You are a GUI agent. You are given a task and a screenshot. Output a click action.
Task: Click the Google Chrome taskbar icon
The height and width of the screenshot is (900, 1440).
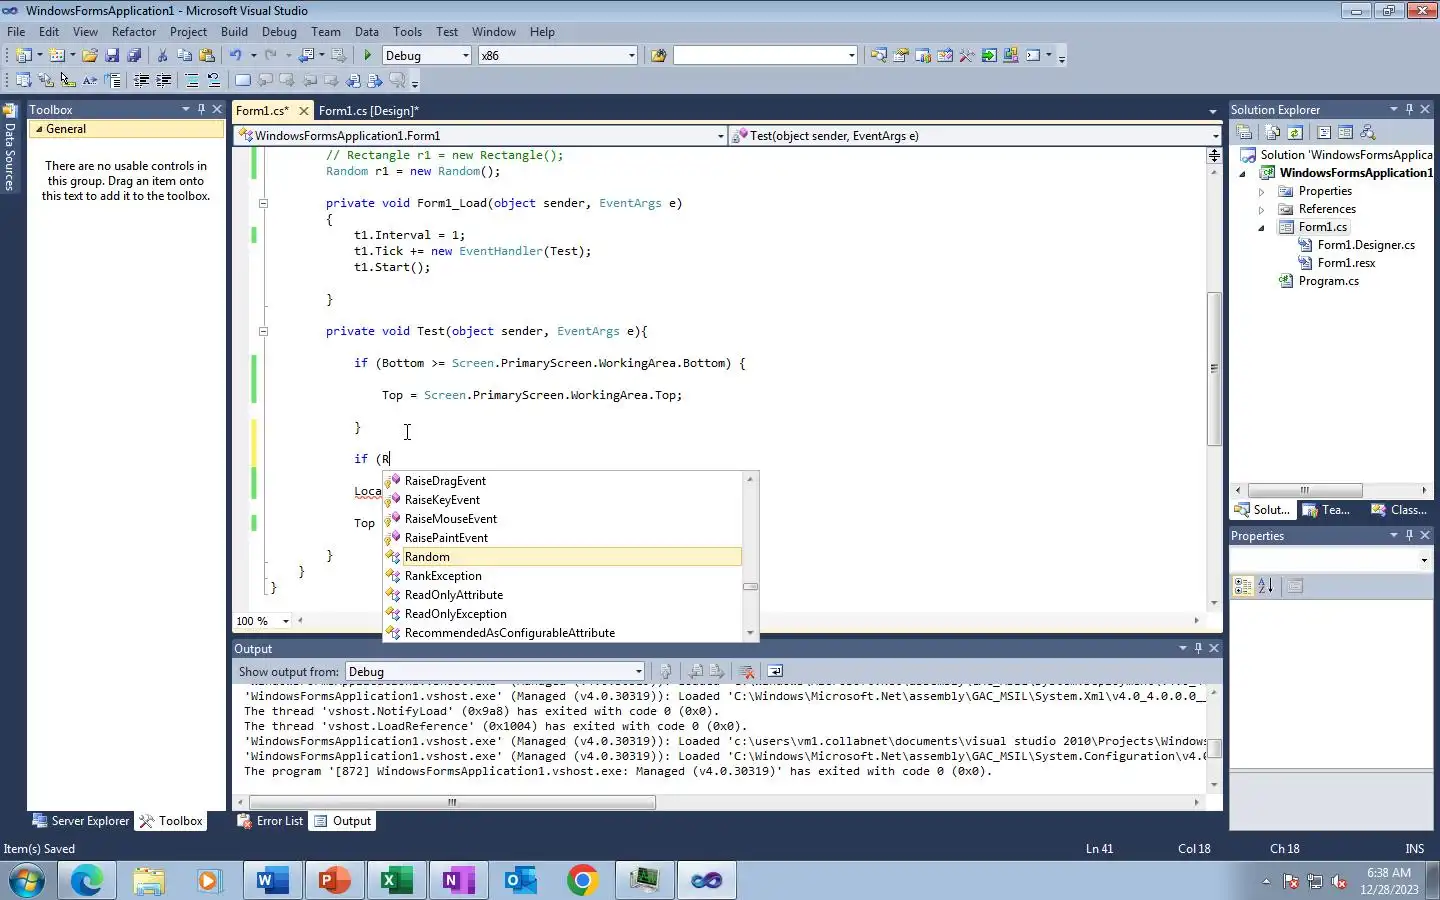pos(583,880)
